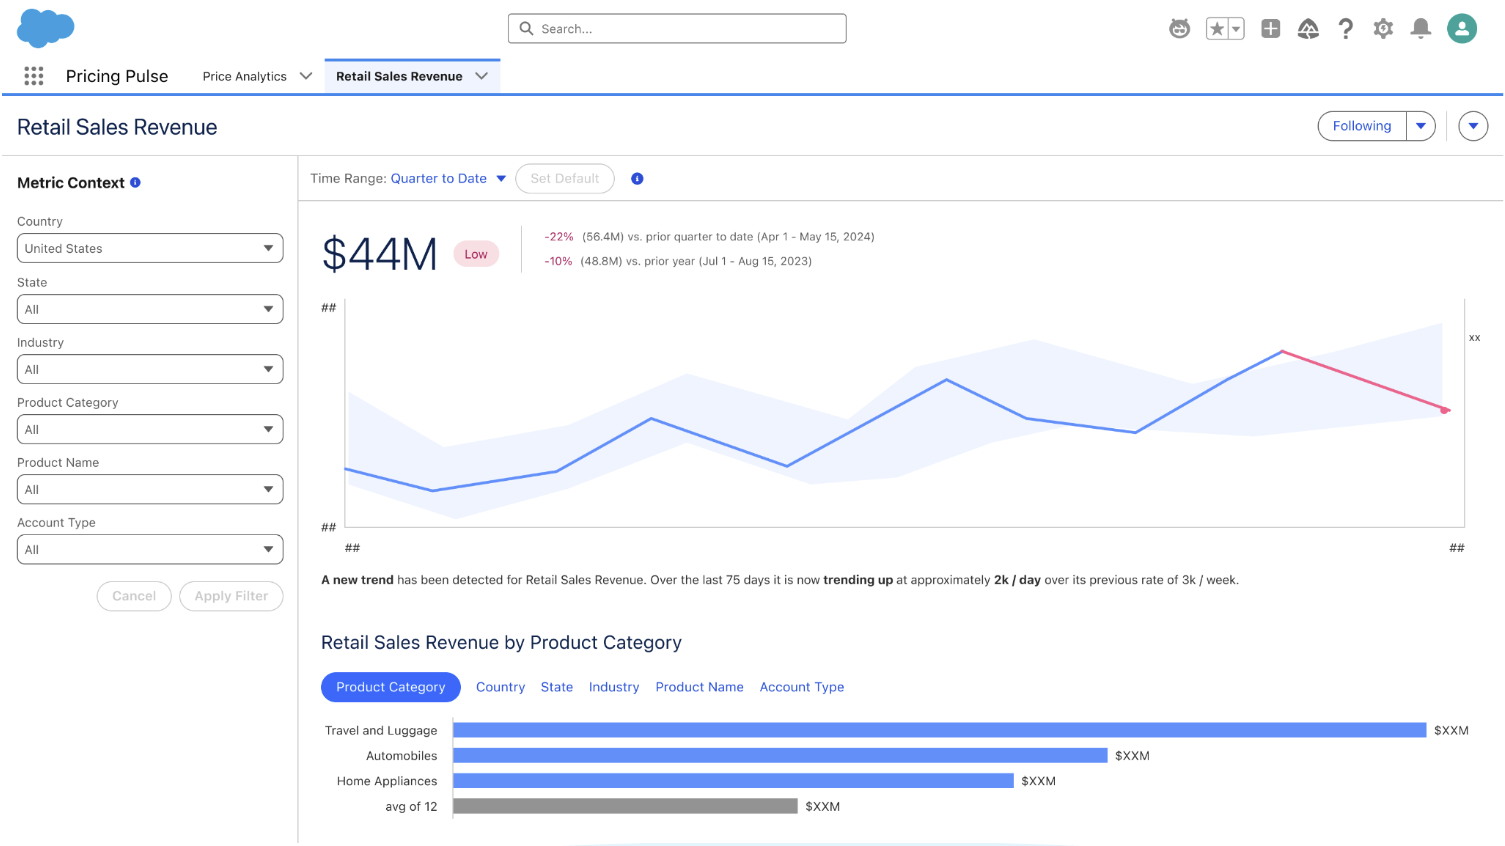Click the Metric Context info icon

pos(135,183)
